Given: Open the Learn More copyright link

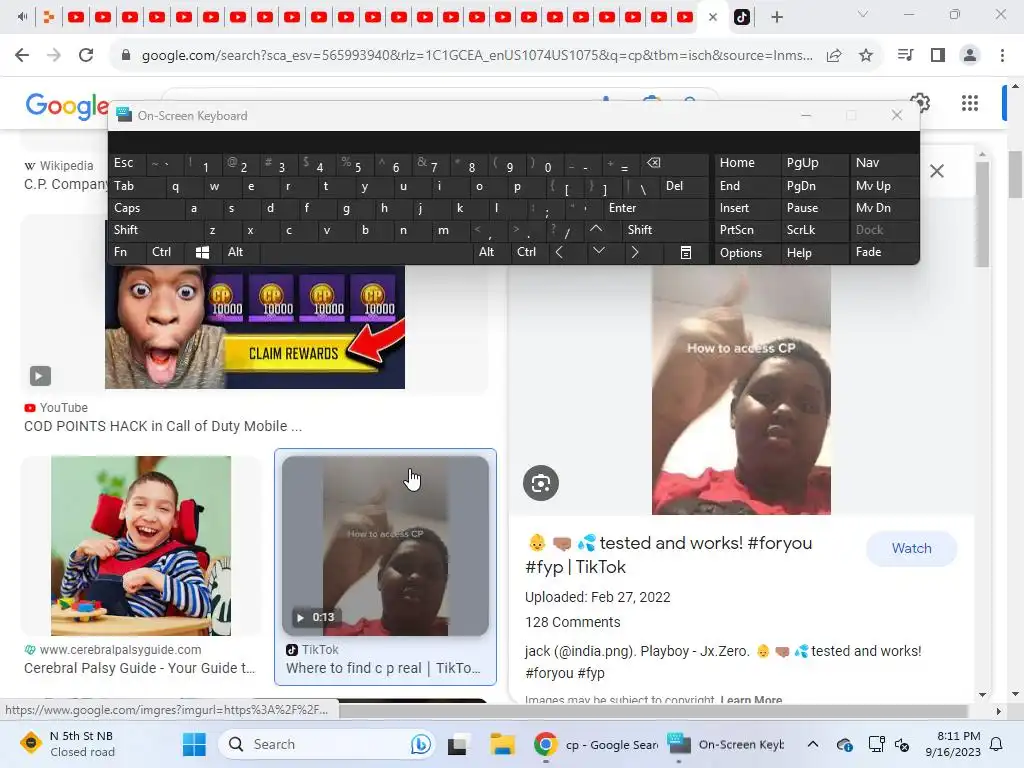Looking at the screenshot, I should pos(751,699).
